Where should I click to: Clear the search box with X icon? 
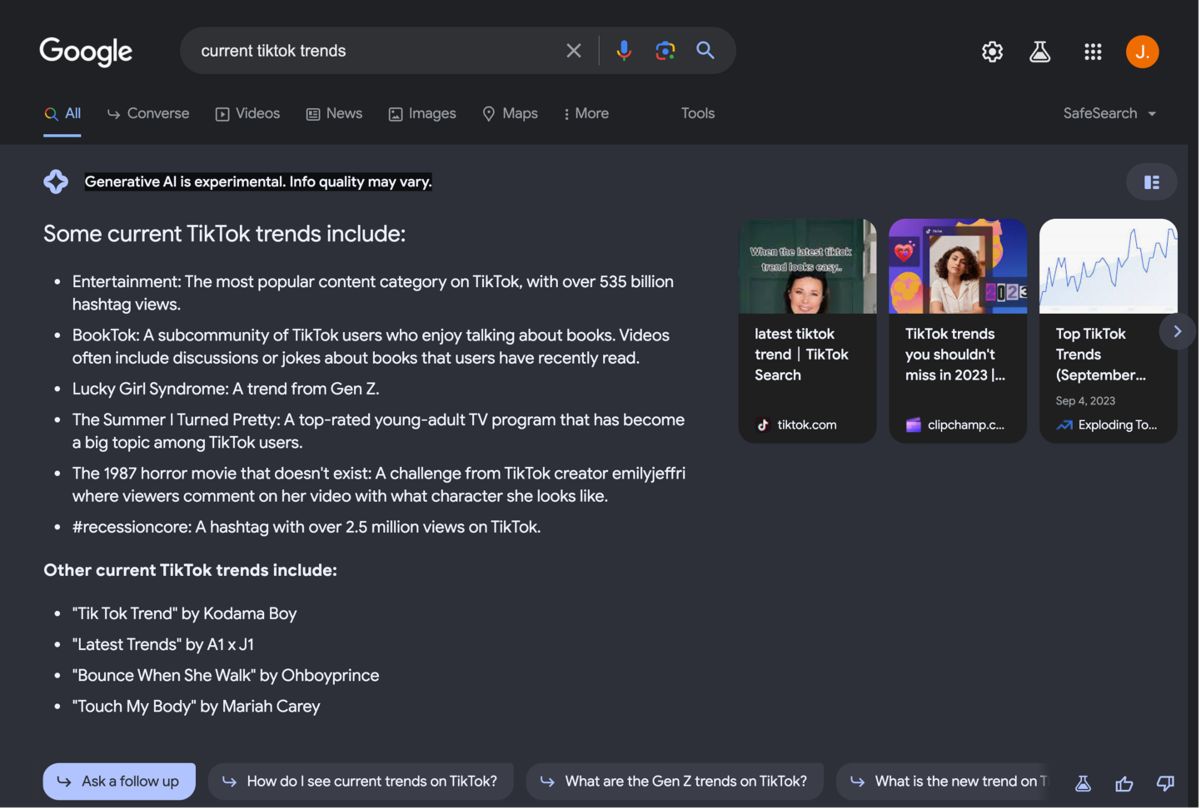click(574, 51)
